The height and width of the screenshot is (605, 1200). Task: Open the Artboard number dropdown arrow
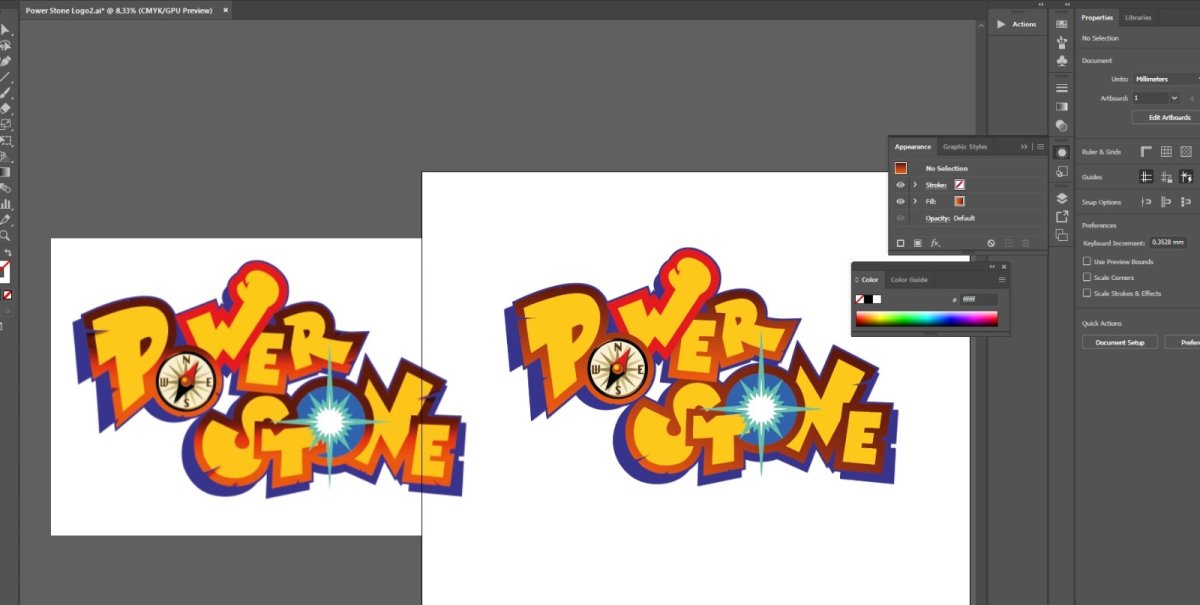[x=1174, y=98]
